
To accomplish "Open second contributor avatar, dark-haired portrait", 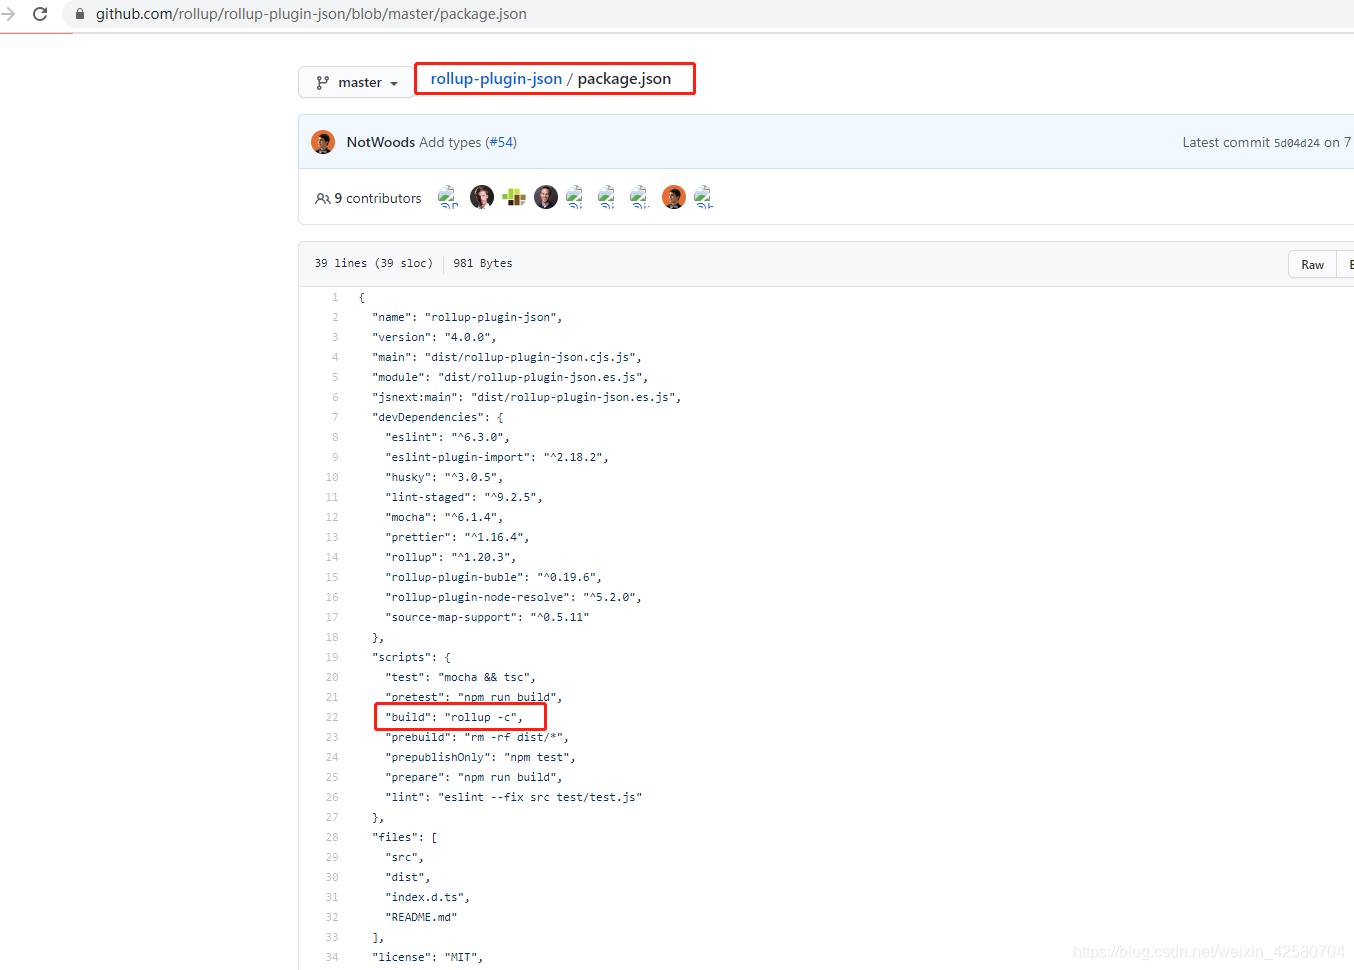I will [x=482, y=197].
